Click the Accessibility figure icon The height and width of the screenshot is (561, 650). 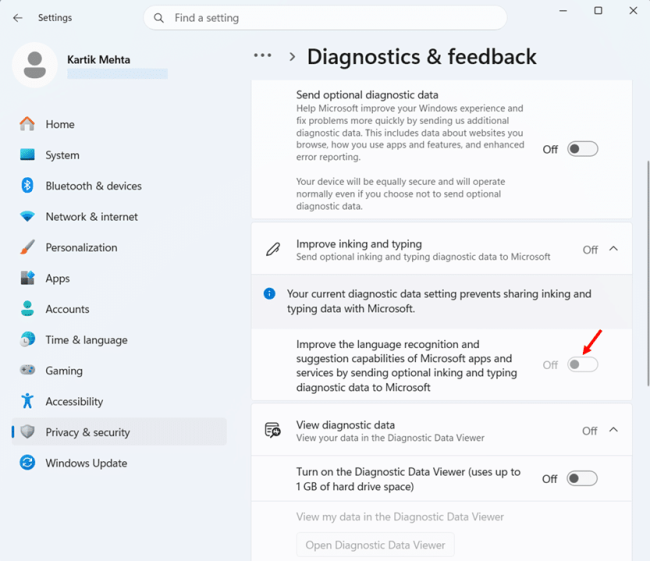point(27,401)
